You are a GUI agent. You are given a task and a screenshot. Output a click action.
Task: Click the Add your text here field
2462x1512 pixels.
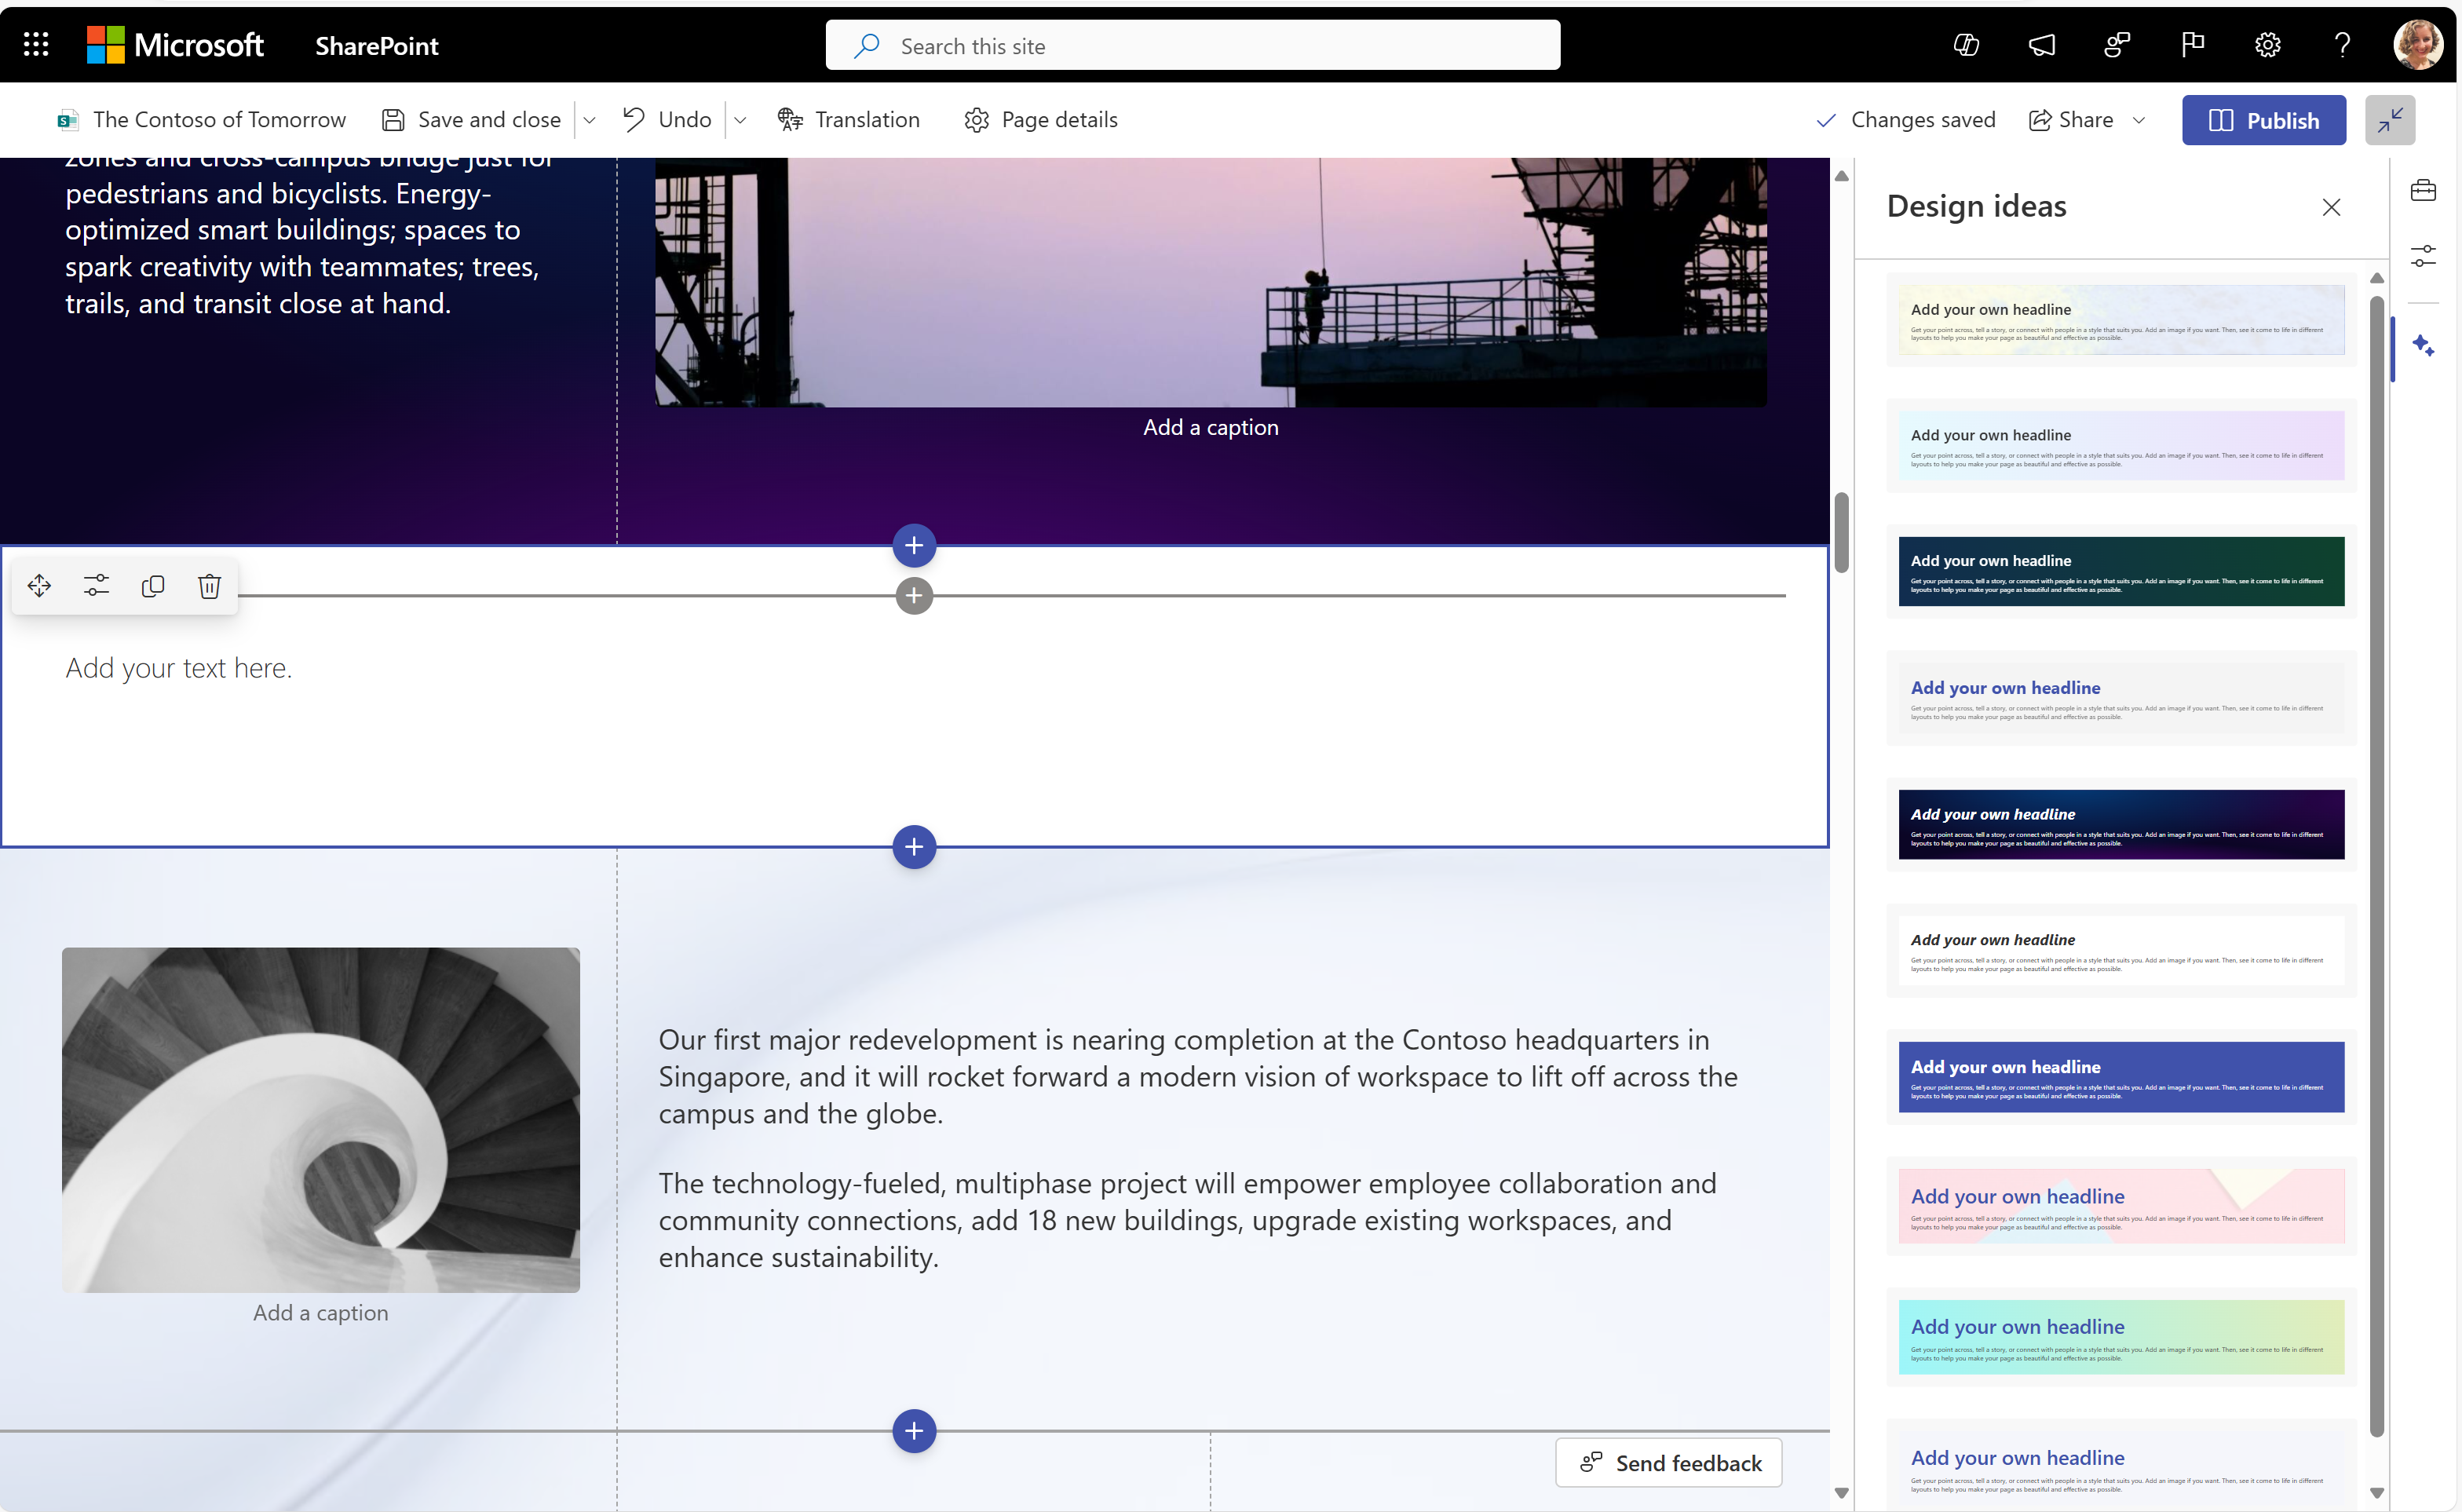[177, 667]
